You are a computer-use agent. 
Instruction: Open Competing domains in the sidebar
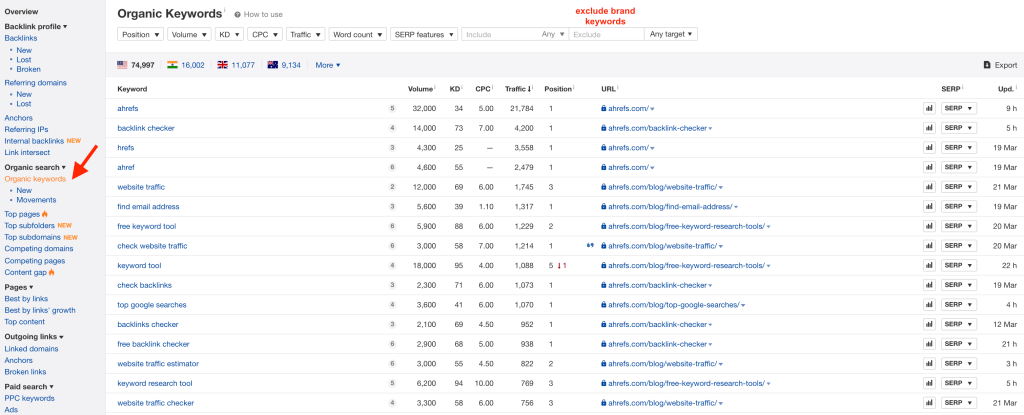click(39, 248)
